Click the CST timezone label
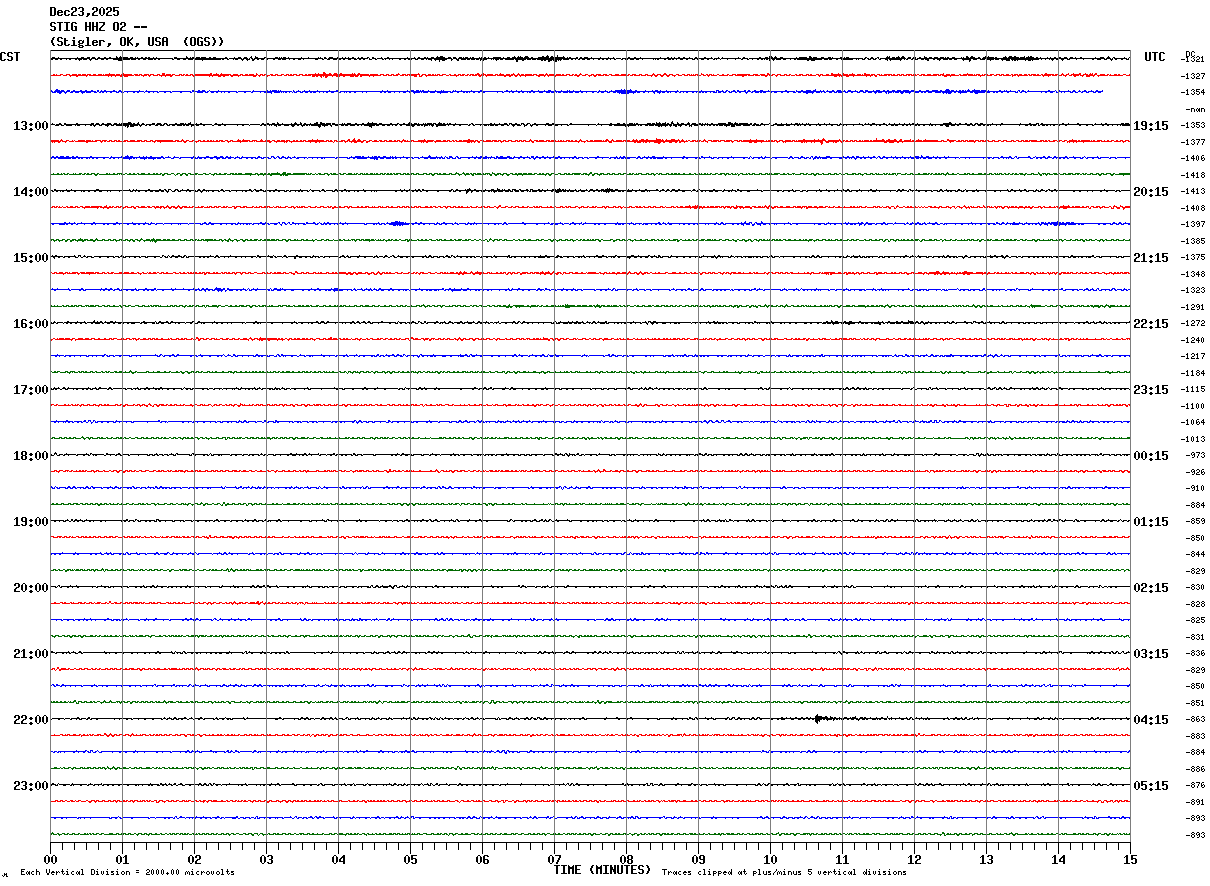The width and height of the screenshot is (1210, 886). 10,57
